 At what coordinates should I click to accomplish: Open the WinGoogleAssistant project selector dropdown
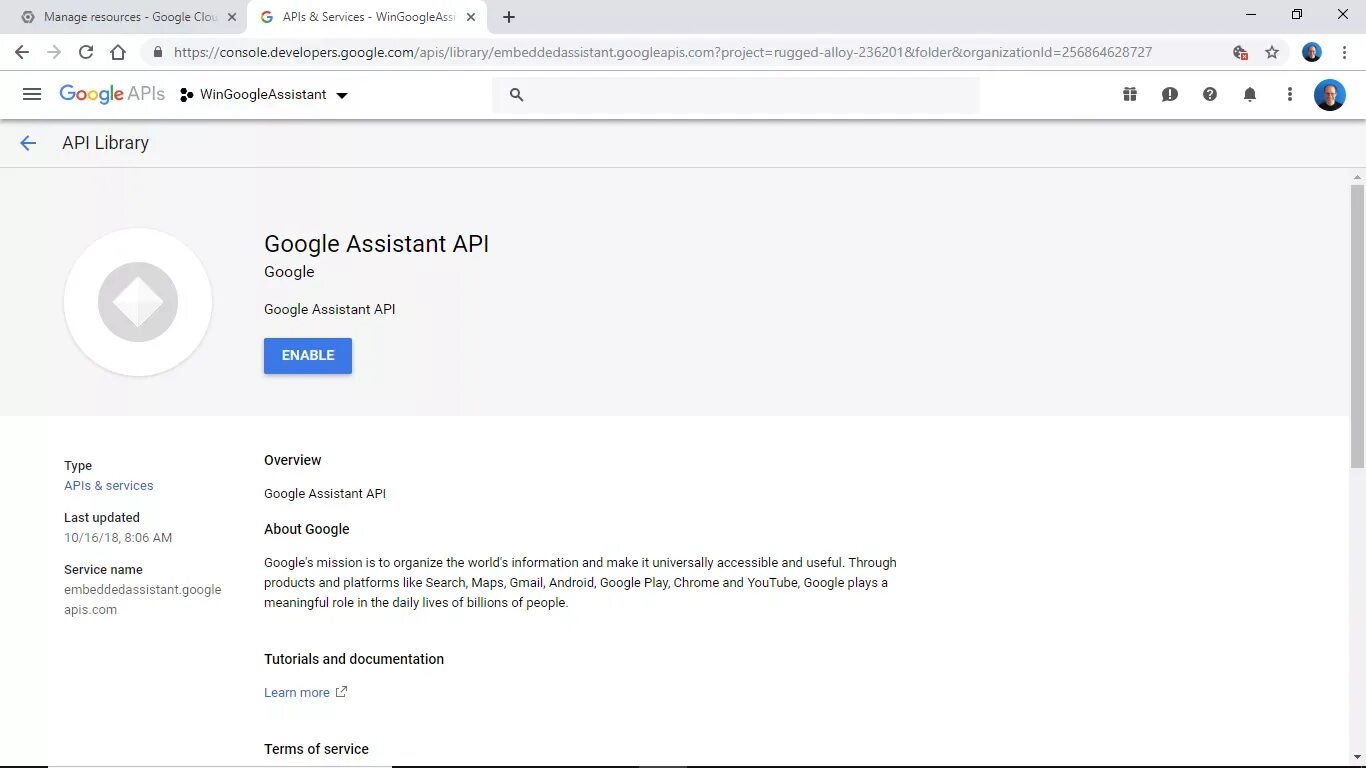coord(264,95)
